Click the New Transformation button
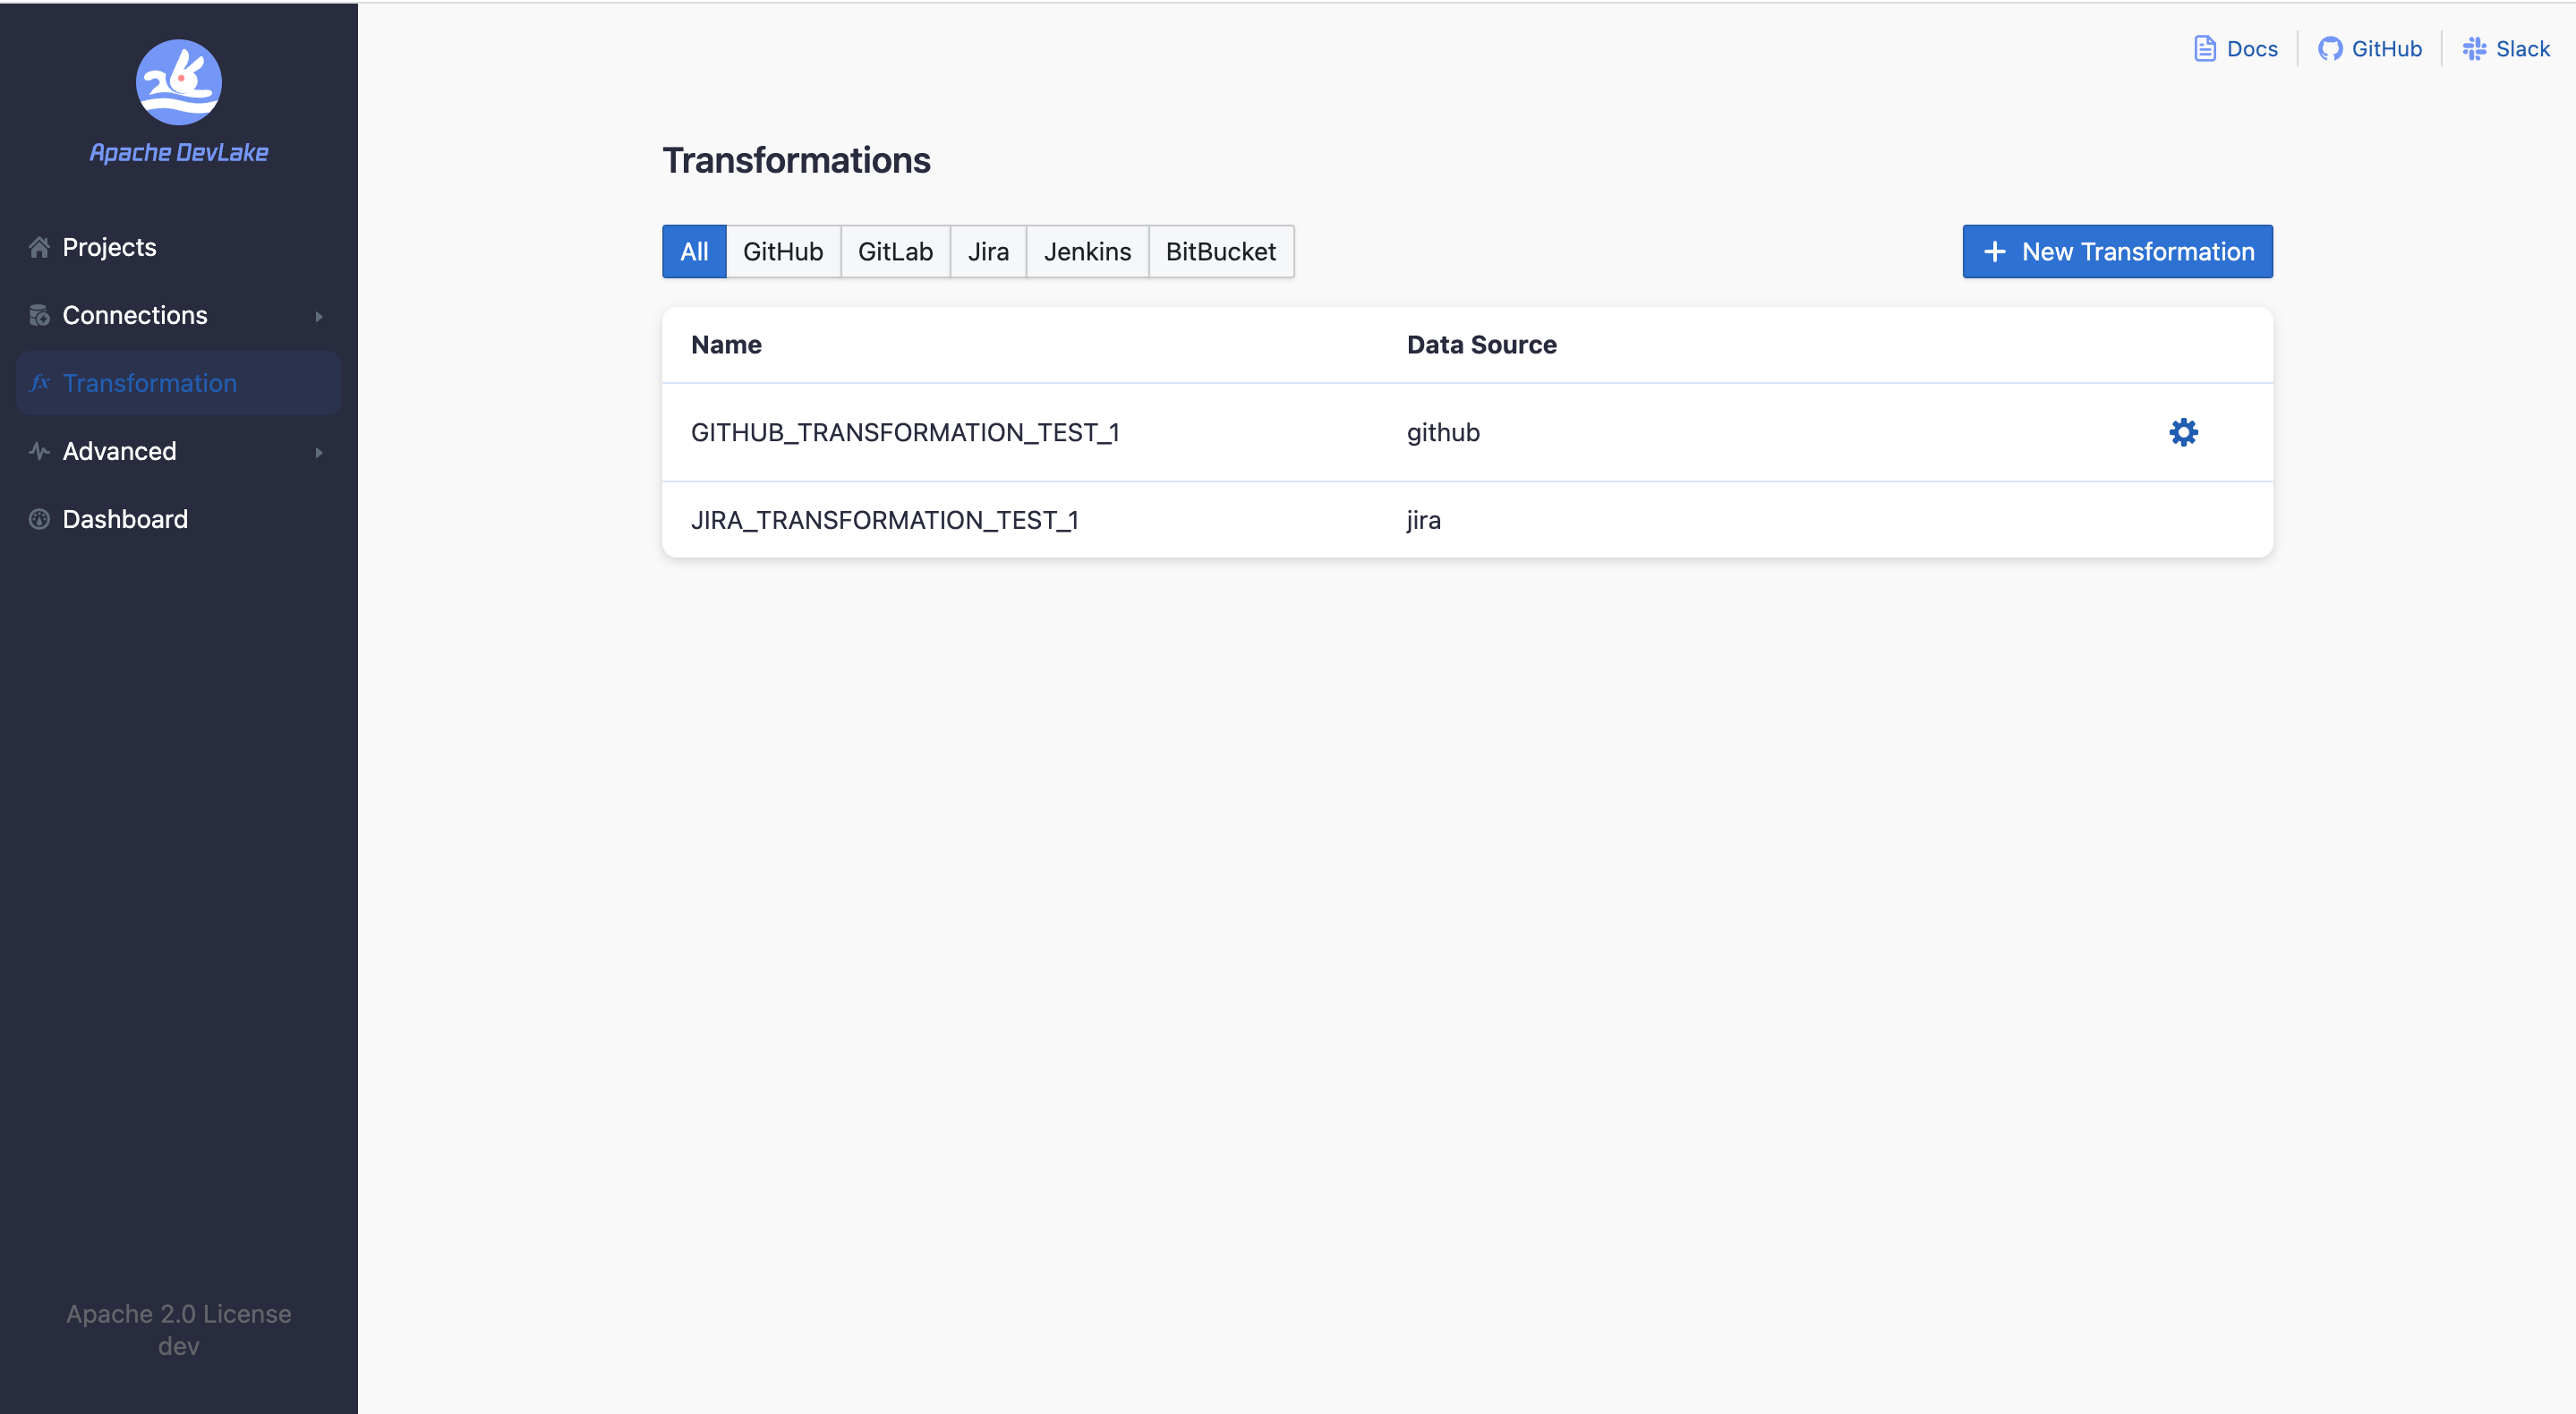2576x1414 pixels. [2116, 251]
